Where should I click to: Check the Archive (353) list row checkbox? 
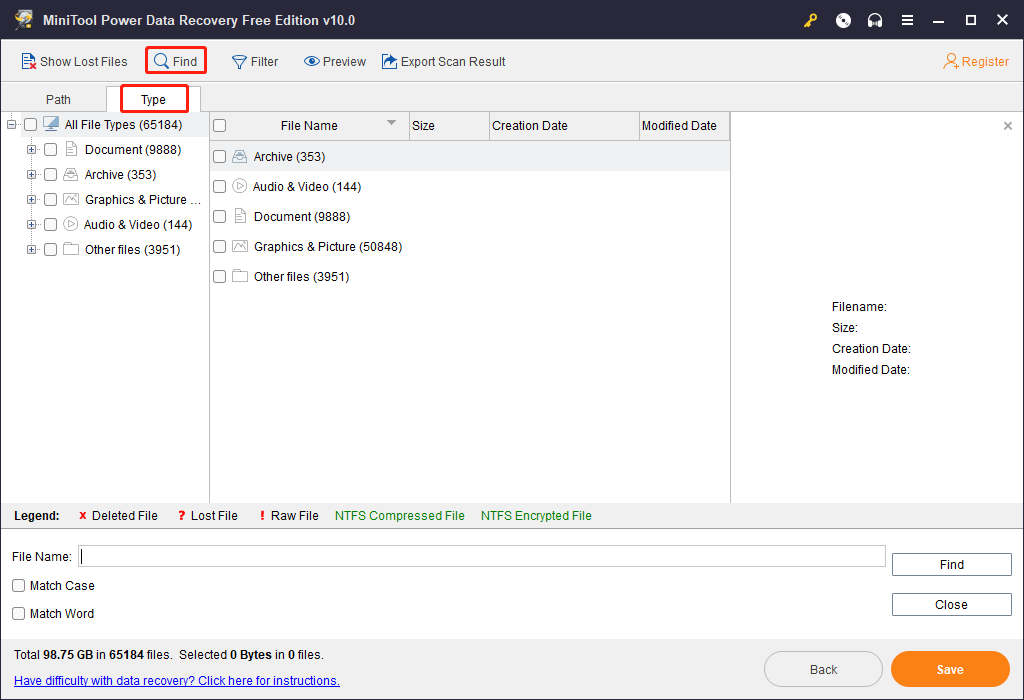[220, 157]
